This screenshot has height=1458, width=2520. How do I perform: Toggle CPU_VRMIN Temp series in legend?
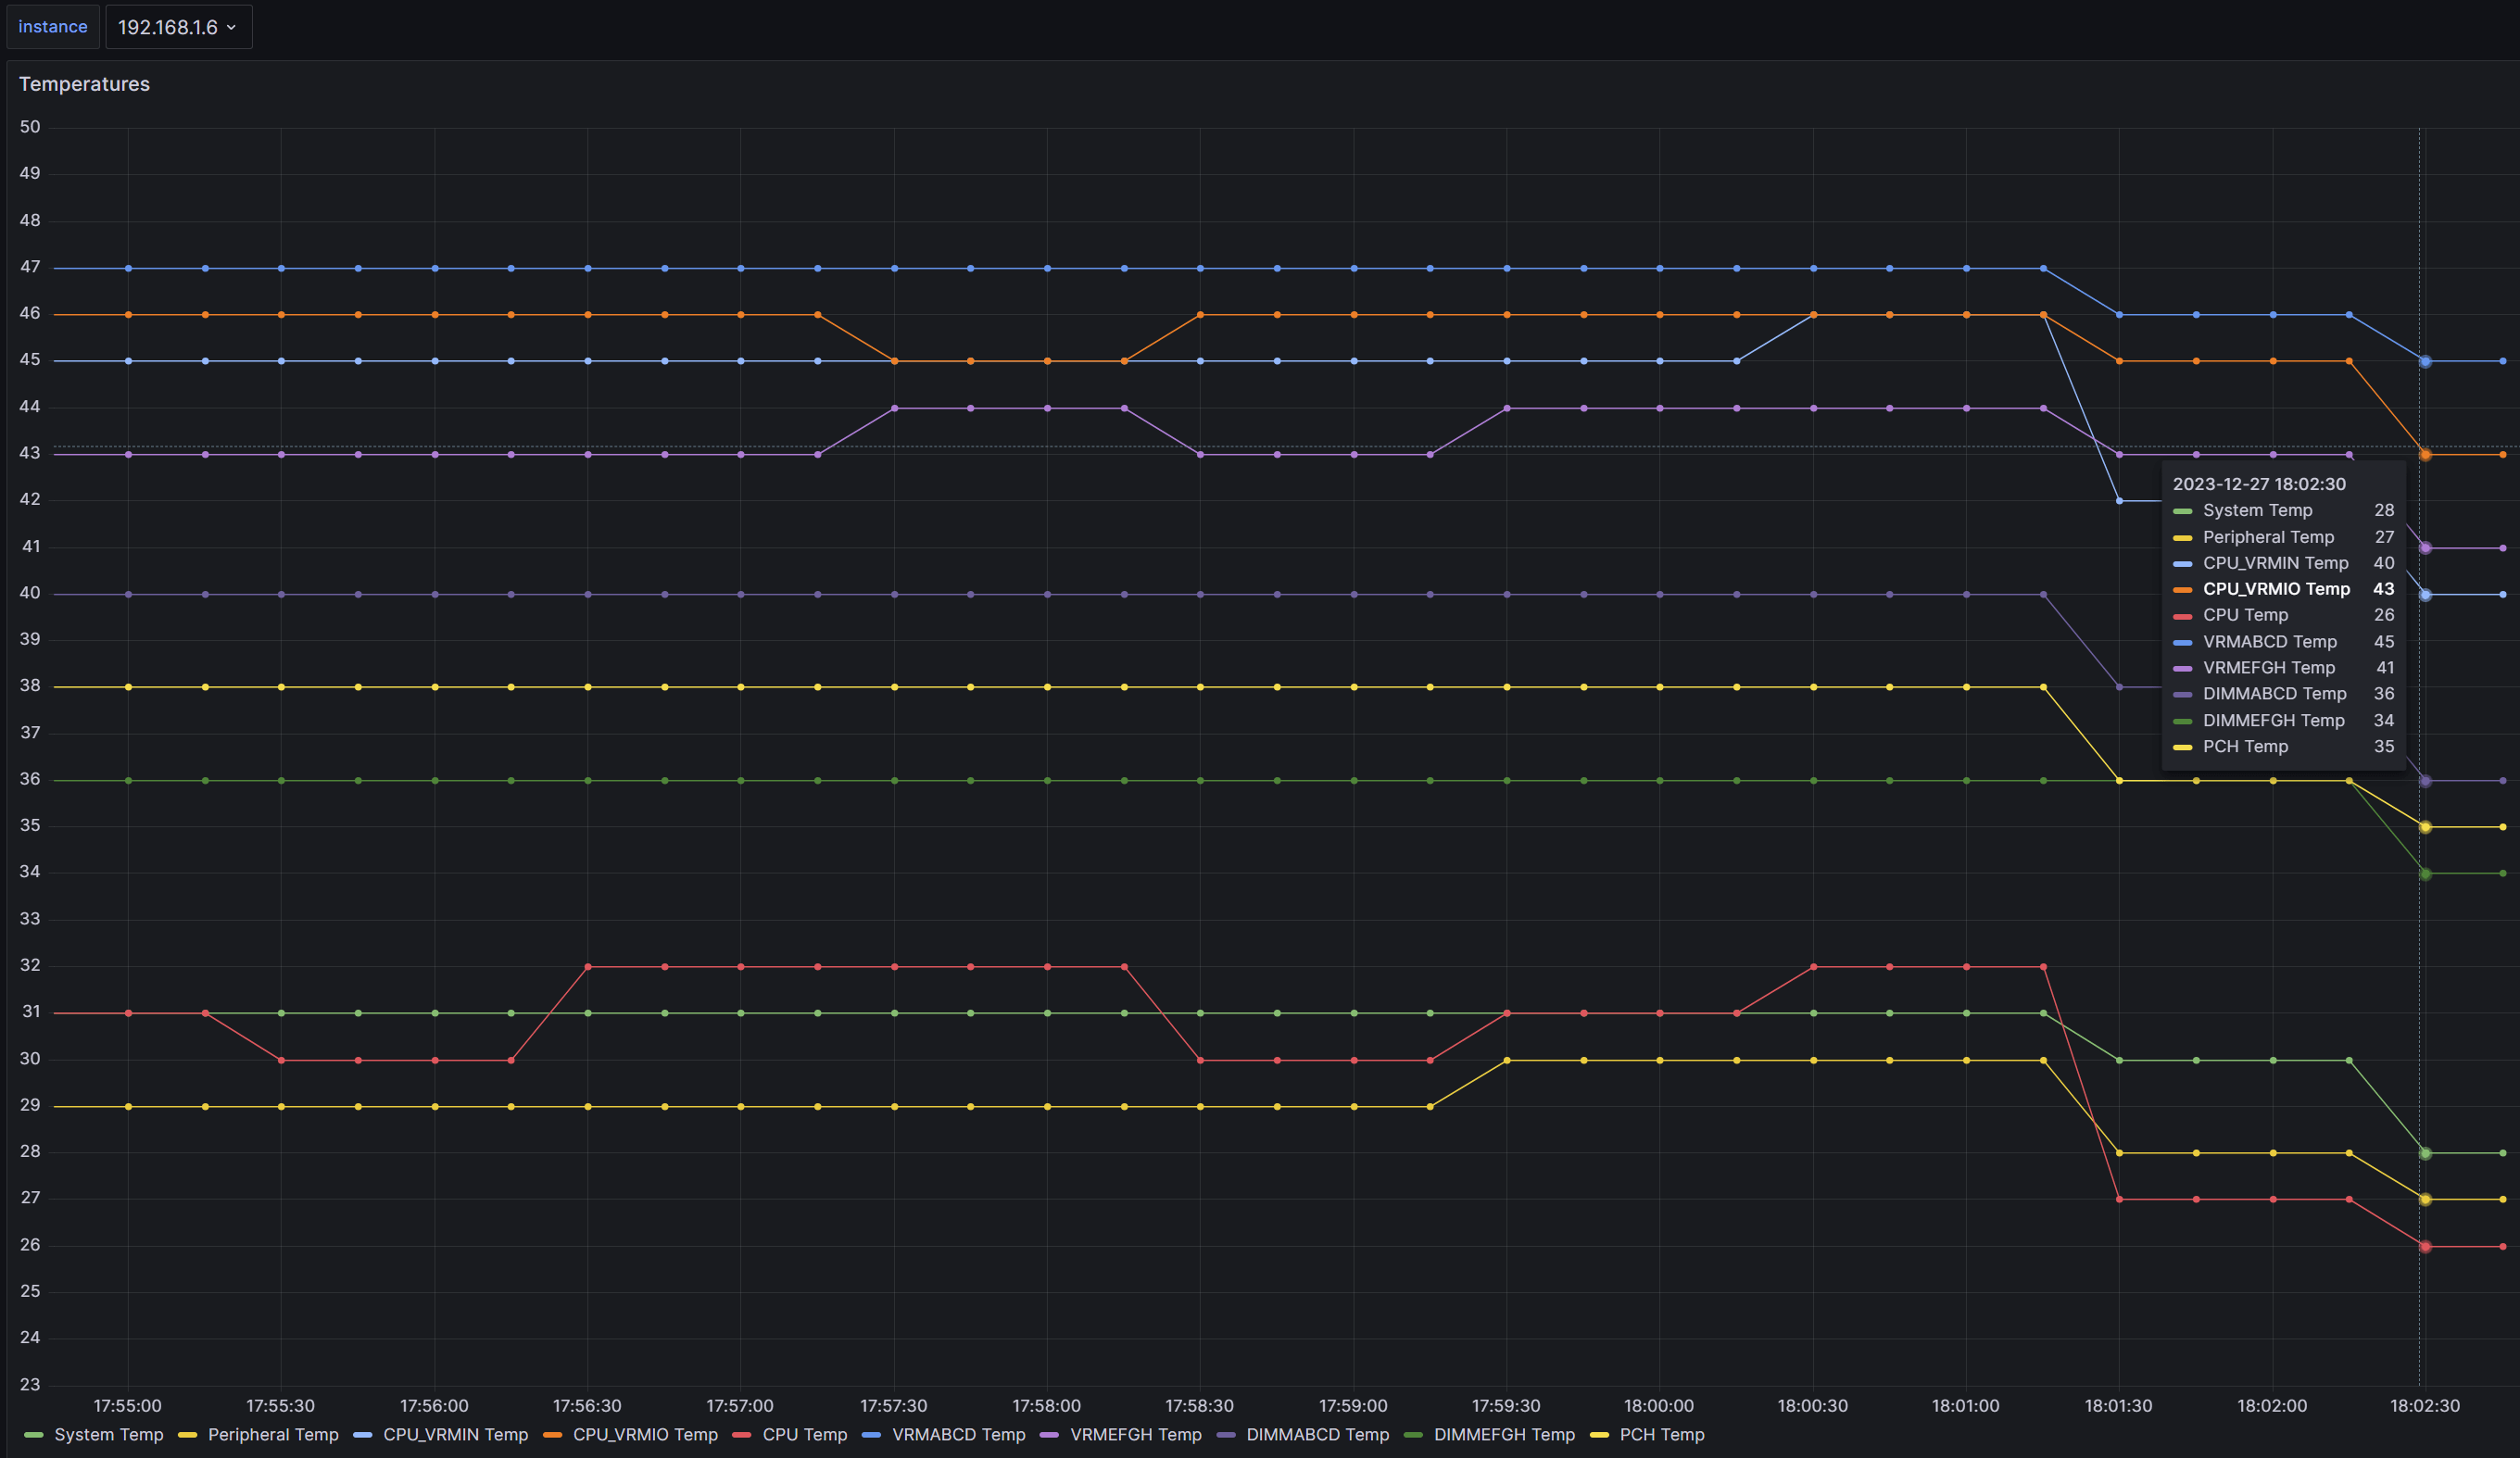[455, 1434]
